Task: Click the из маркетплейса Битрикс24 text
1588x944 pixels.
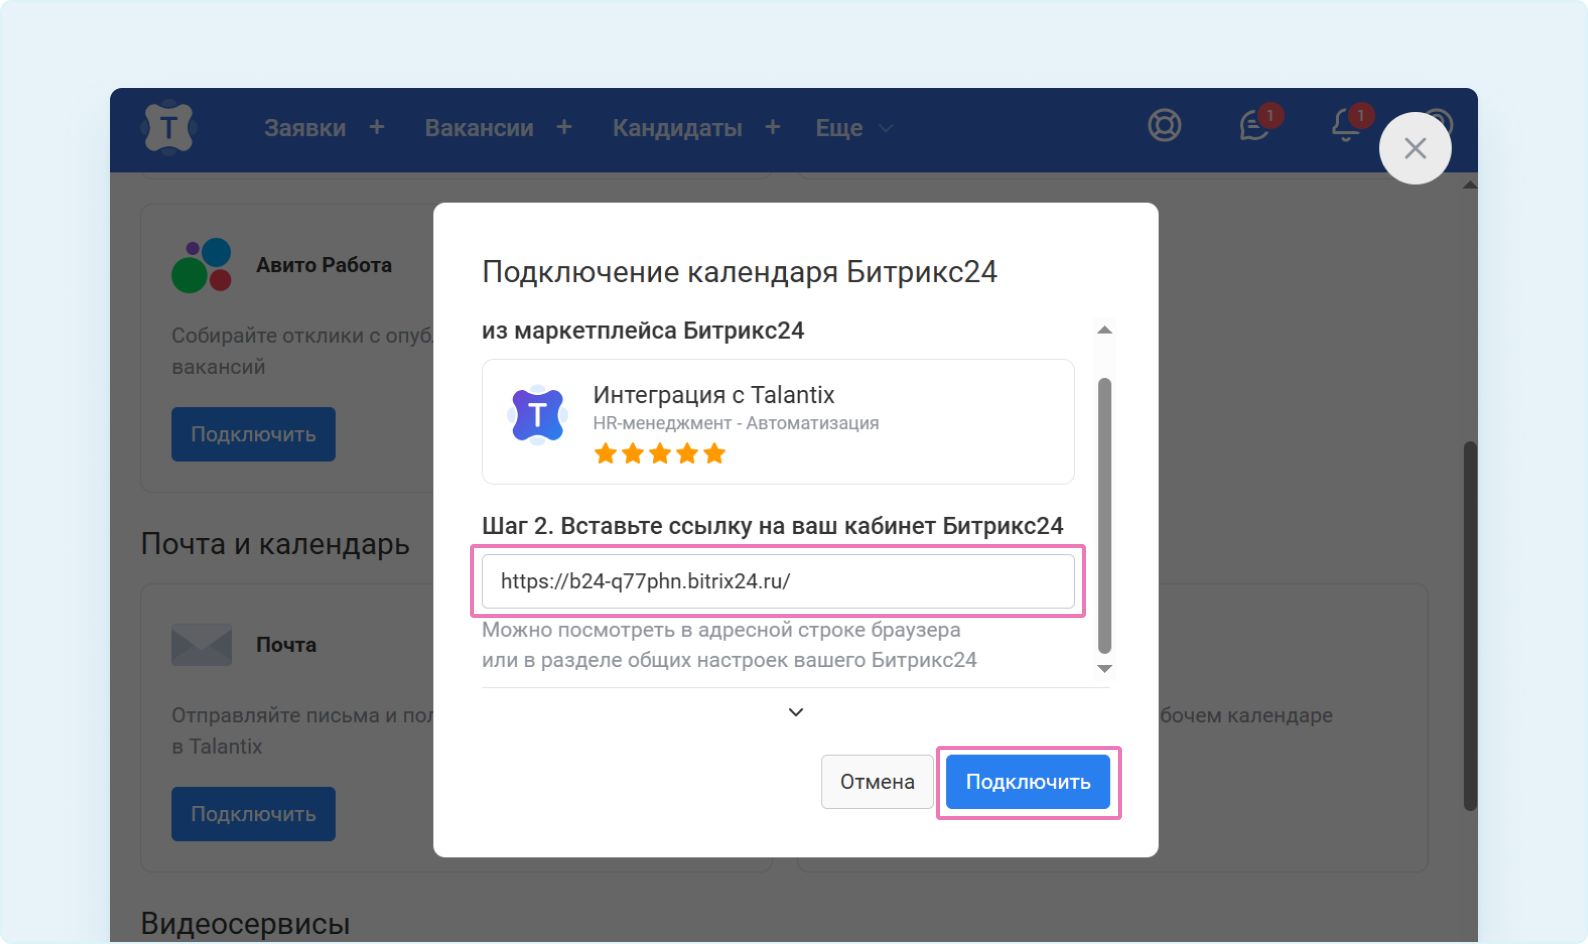Action: point(643,331)
